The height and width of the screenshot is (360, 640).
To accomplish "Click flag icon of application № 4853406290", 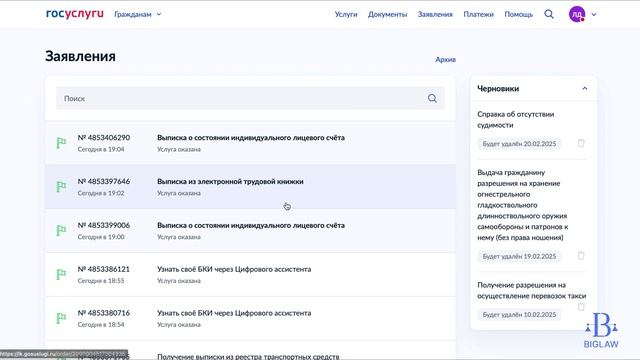I will (61, 143).
